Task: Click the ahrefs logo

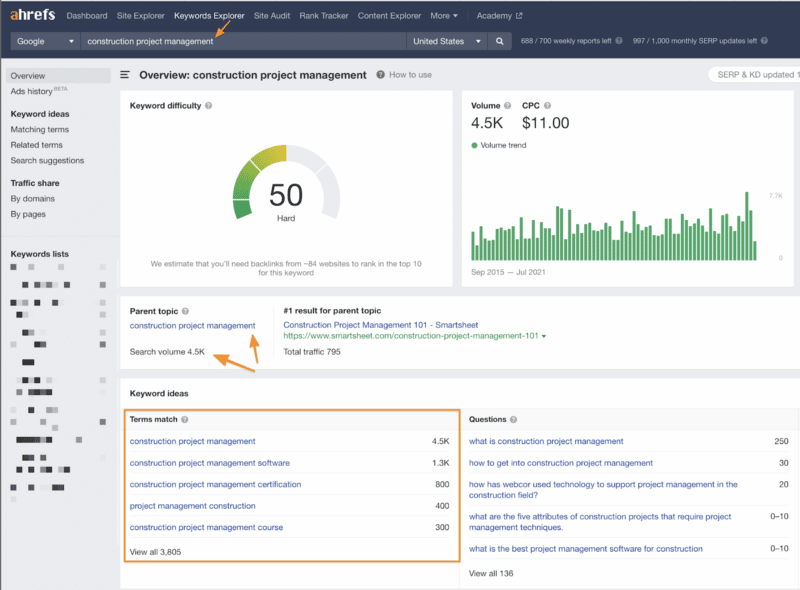Action: click(32, 15)
